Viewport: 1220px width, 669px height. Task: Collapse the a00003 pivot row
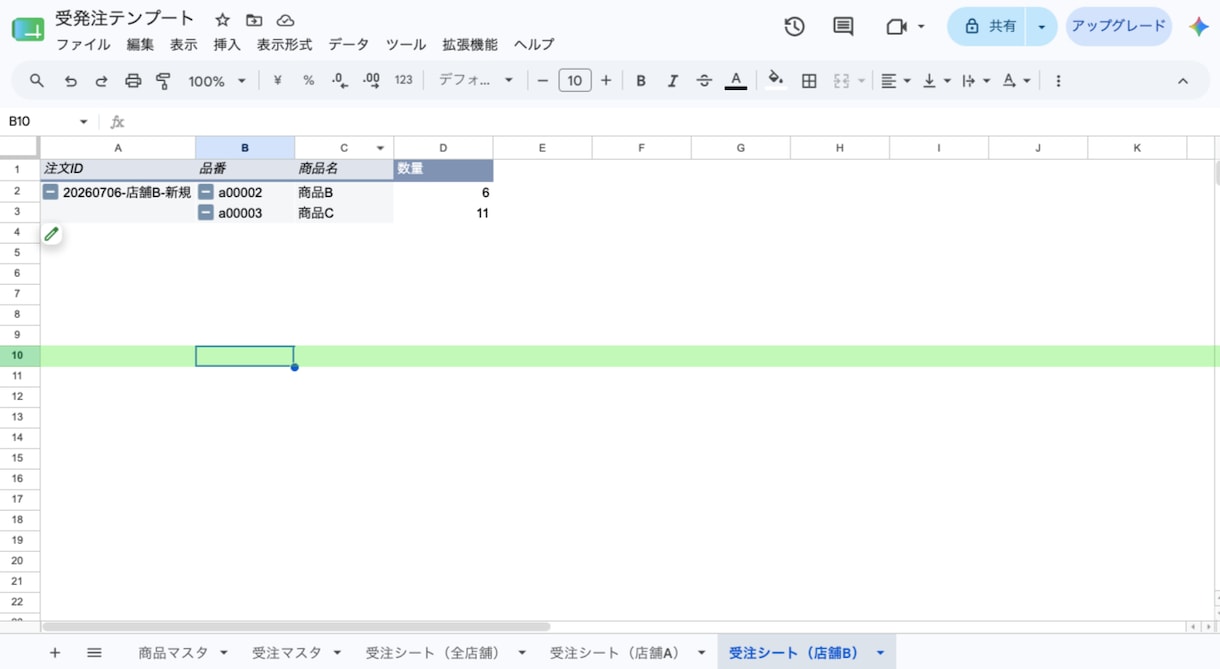point(206,213)
